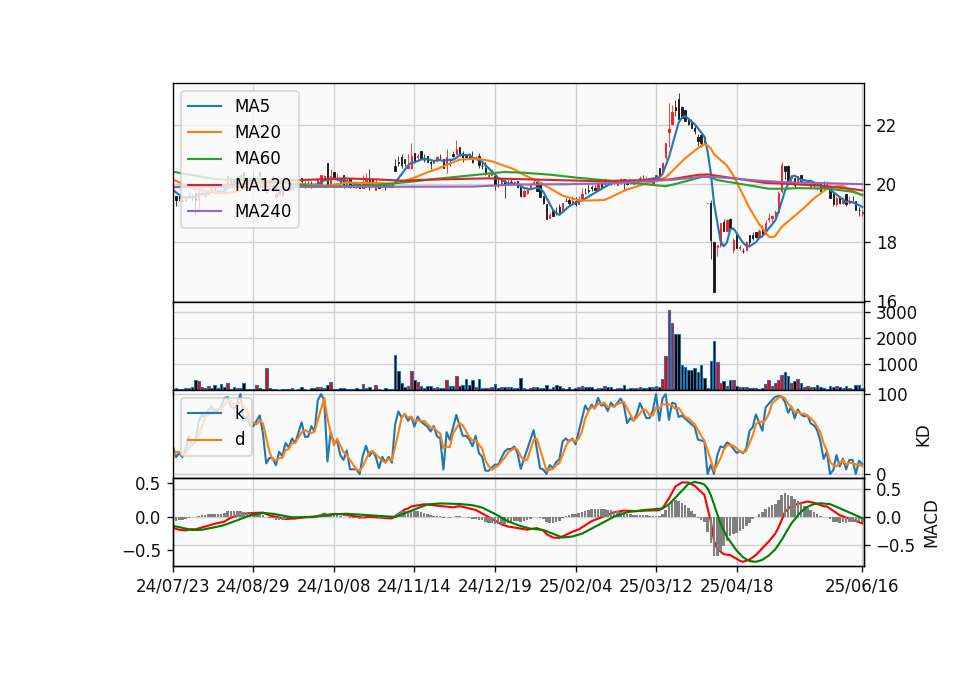Click the price axis value 22
The height and width of the screenshot is (690, 960).
point(886,126)
